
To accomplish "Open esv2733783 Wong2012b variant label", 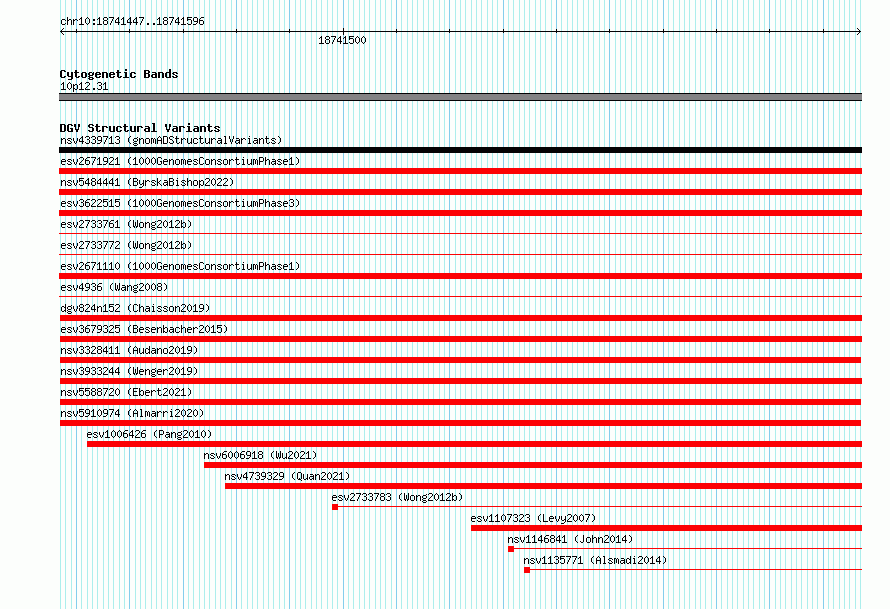I will pyautogui.click(x=397, y=497).
